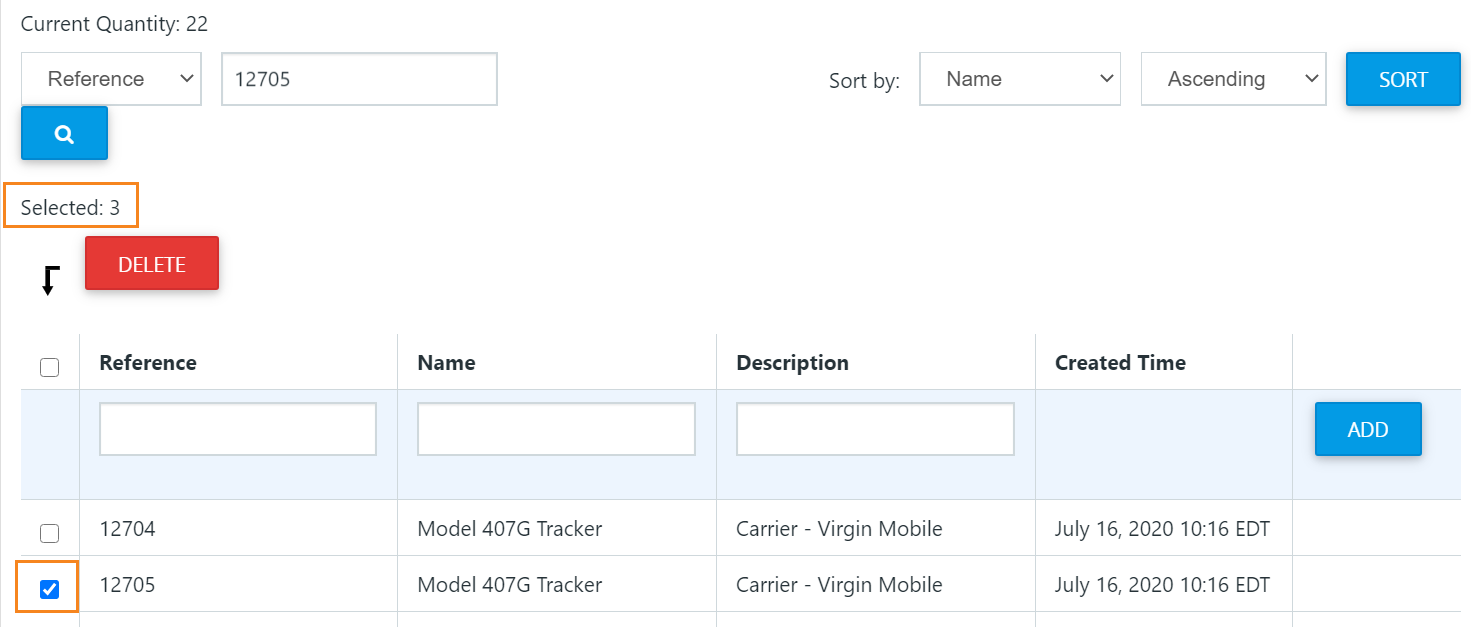Viewport: 1471px width, 627px height.
Task: Click the Name column header
Action: pyautogui.click(x=446, y=363)
